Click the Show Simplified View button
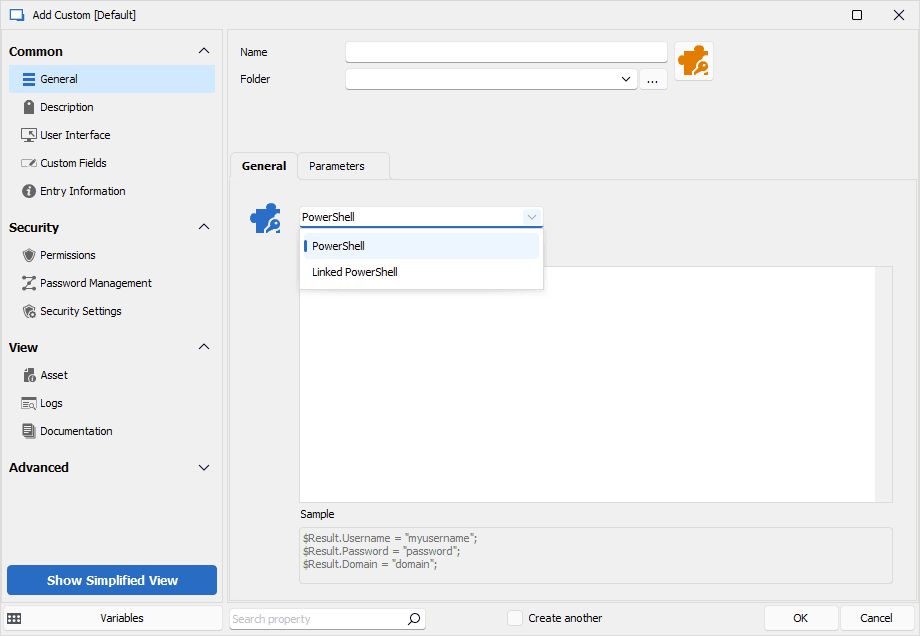 tap(112, 580)
